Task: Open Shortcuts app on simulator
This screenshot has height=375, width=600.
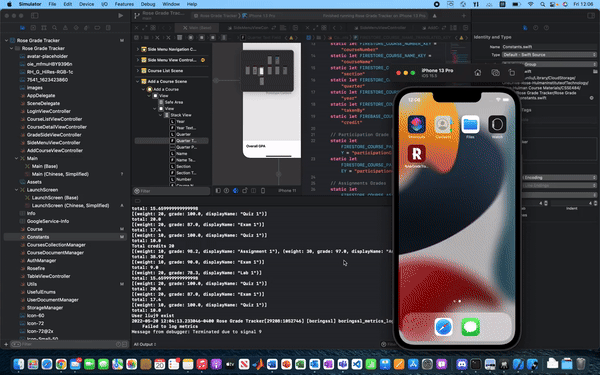Action: click(416, 125)
